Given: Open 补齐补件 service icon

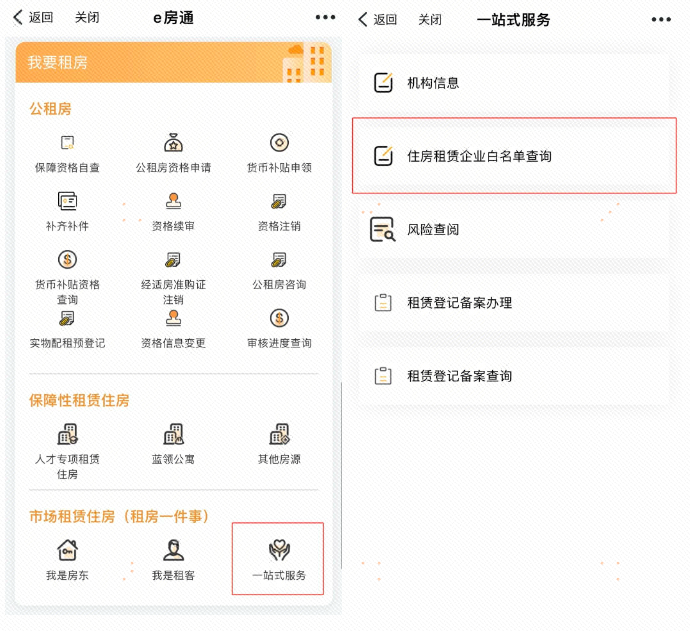Looking at the screenshot, I should tap(67, 201).
